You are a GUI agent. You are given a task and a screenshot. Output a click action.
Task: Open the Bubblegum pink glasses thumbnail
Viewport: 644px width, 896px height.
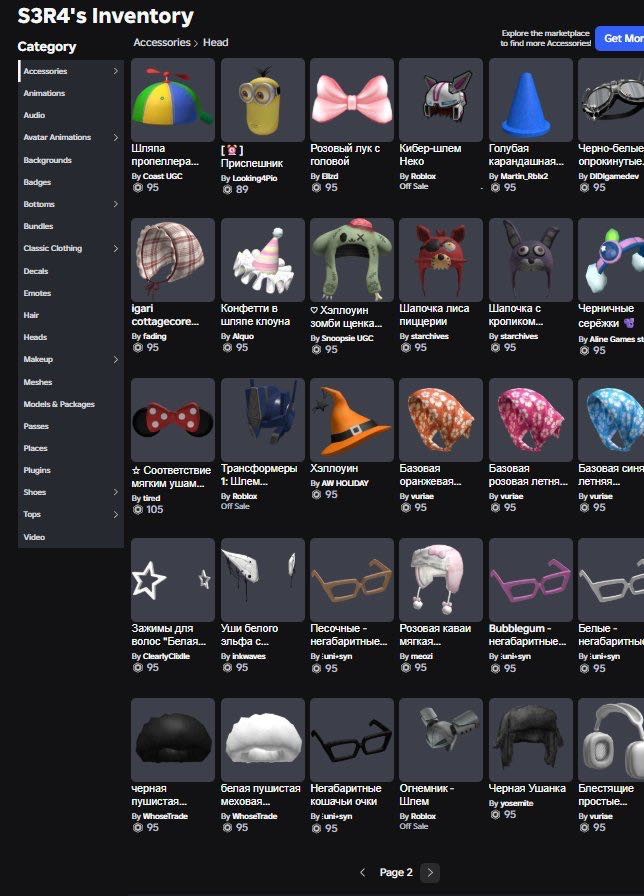pyautogui.click(x=530, y=579)
